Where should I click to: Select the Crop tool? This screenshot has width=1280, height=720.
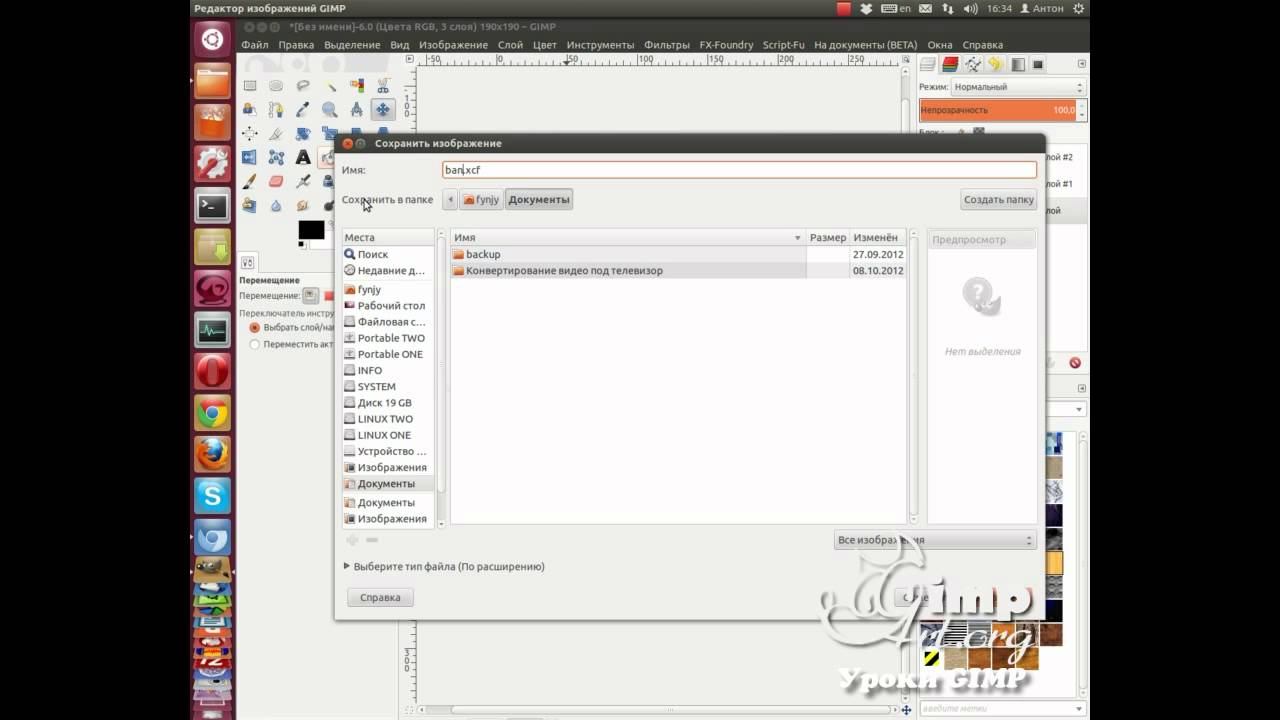[276, 133]
